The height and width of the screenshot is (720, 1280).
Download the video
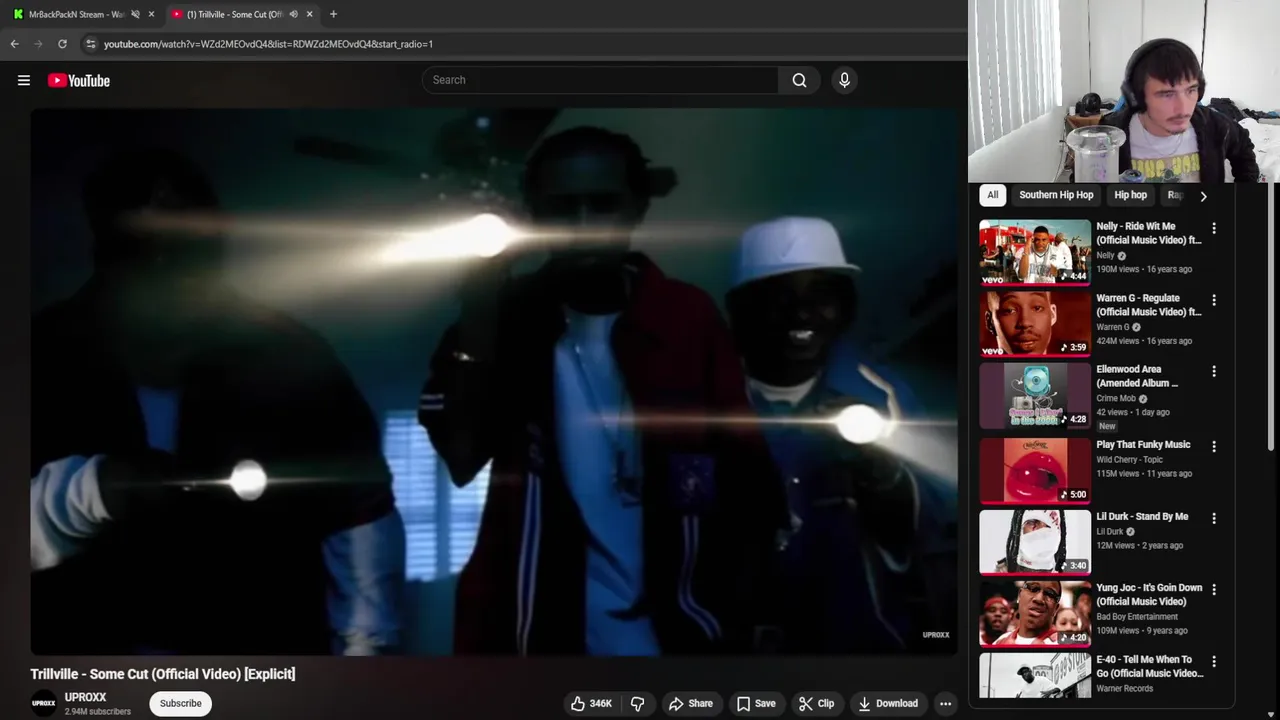[x=888, y=703]
